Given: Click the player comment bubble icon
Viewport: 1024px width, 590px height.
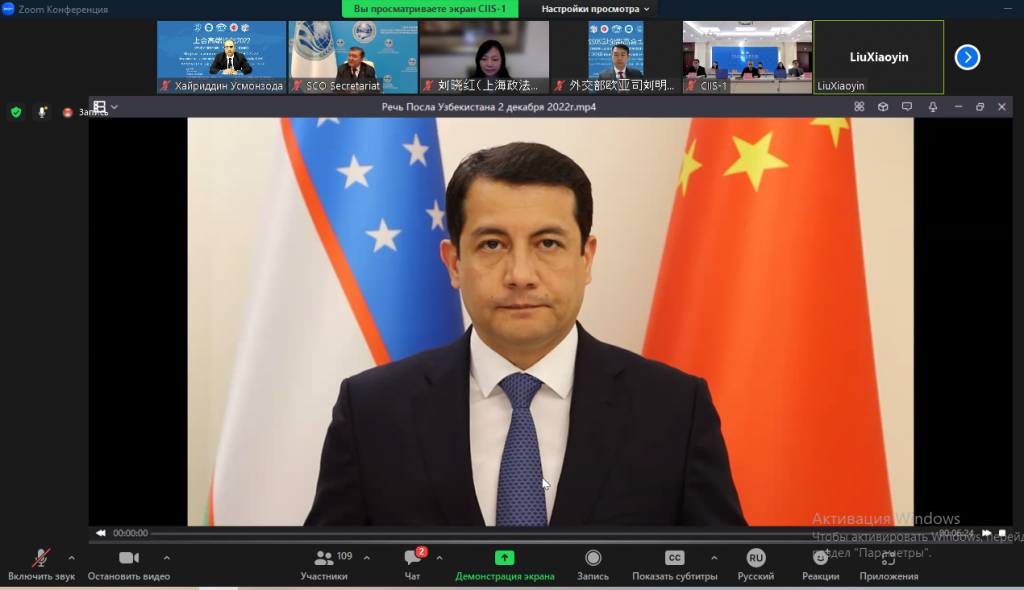Looking at the screenshot, I should pos(907,107).
